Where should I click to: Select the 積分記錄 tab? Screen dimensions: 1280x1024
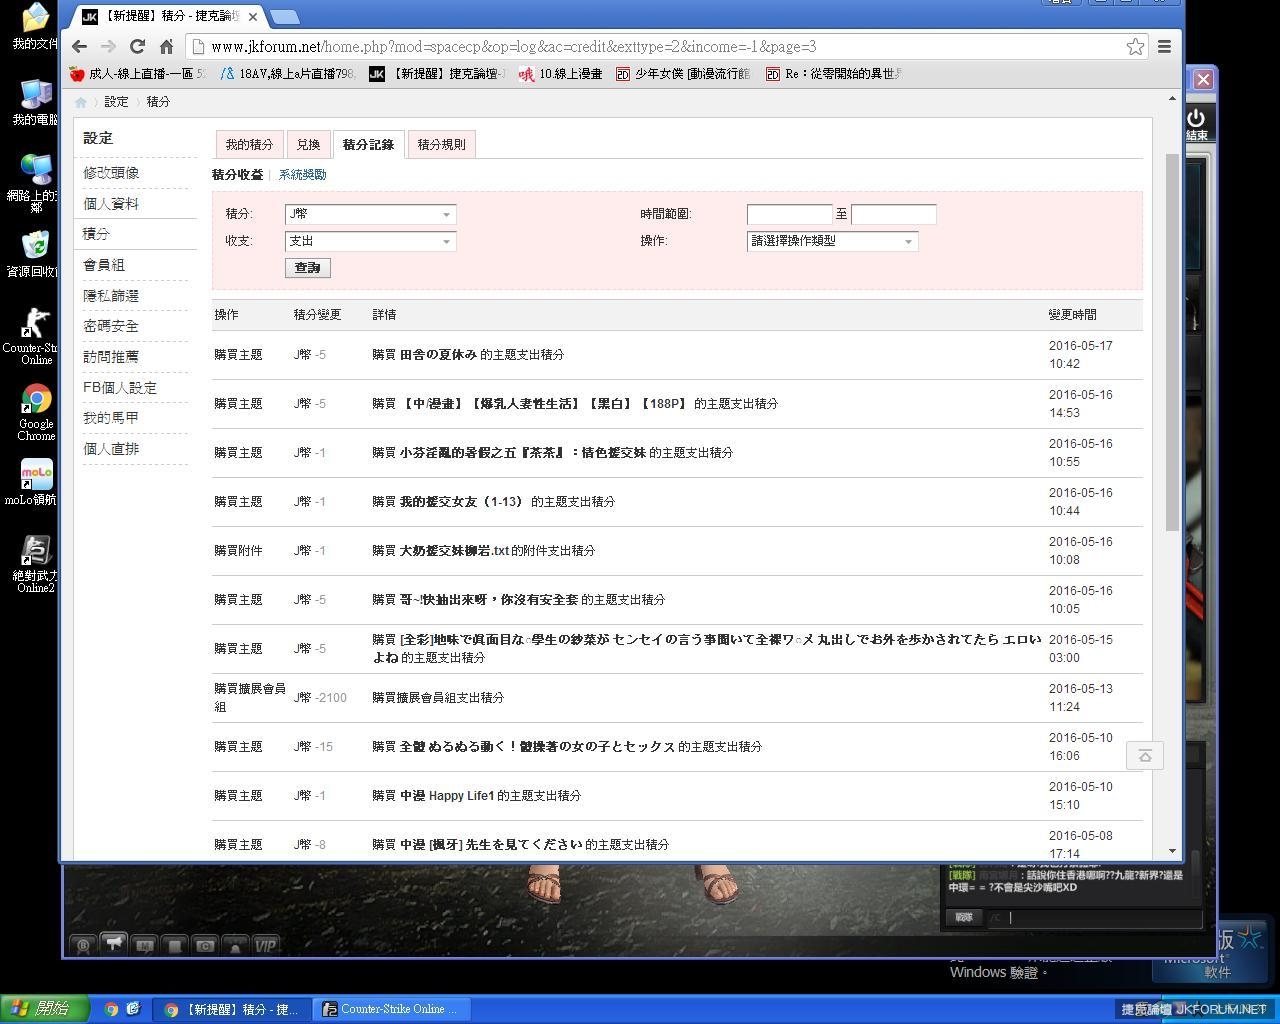[x=368, y=144]
